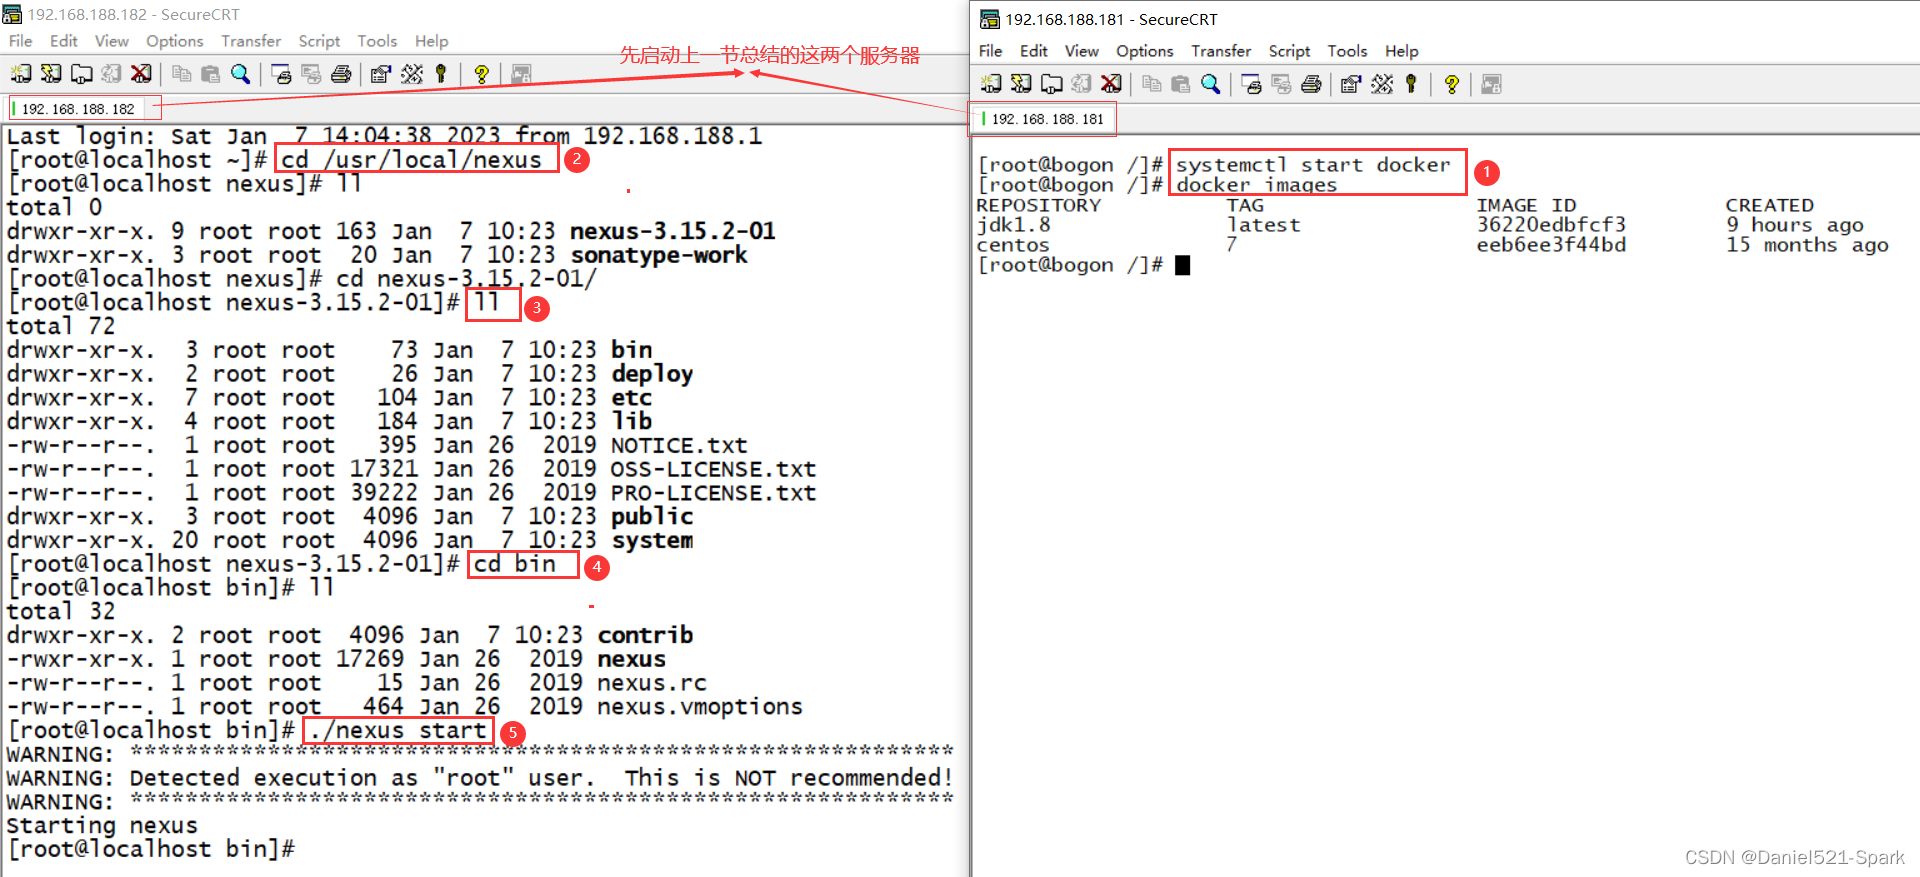
Task: Click Print Screen icon in 188.181 window
Action: [1251, 84]
